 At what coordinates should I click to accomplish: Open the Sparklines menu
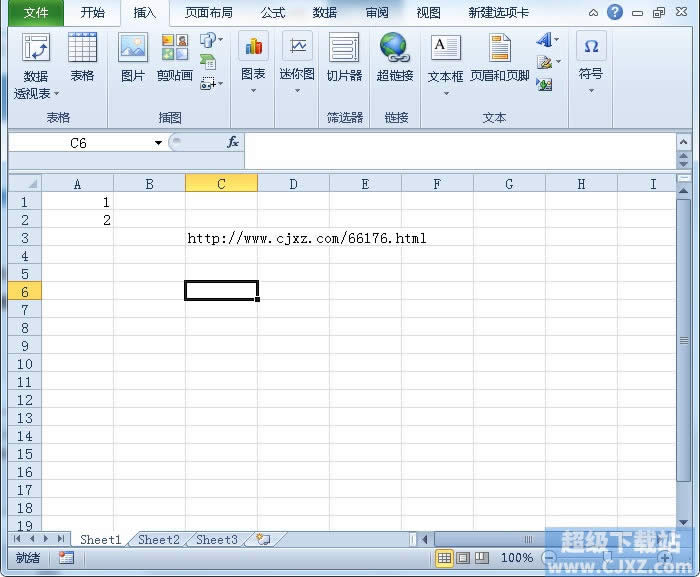297,63
